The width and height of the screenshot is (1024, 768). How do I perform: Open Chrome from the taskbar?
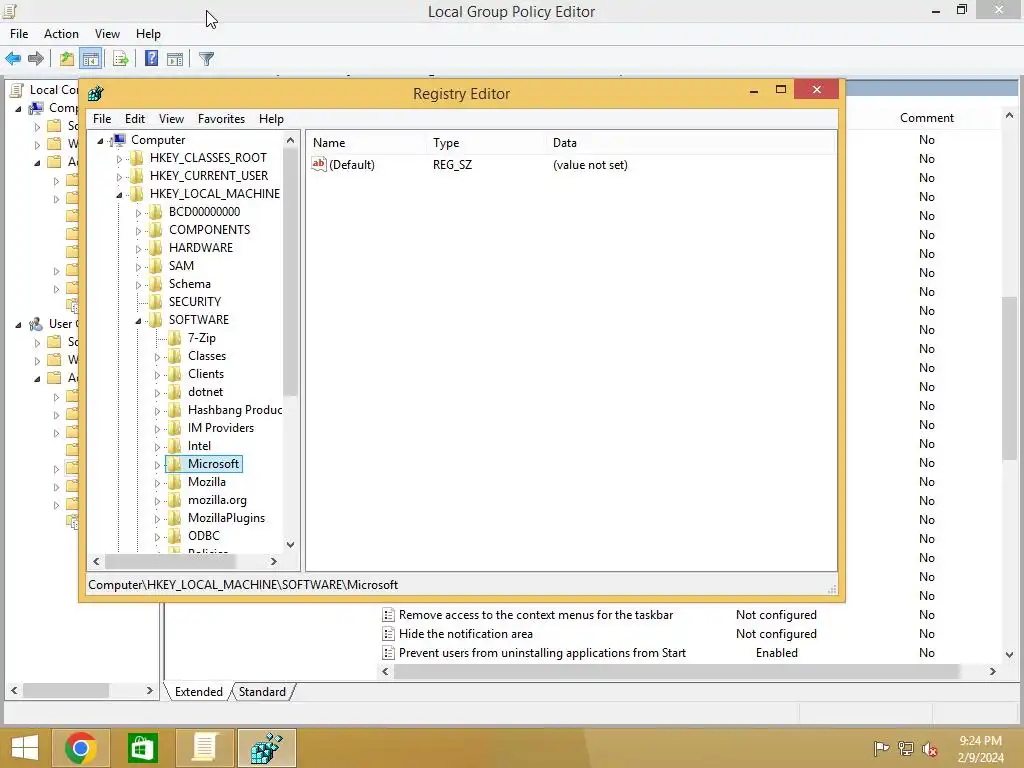(80, 748)
